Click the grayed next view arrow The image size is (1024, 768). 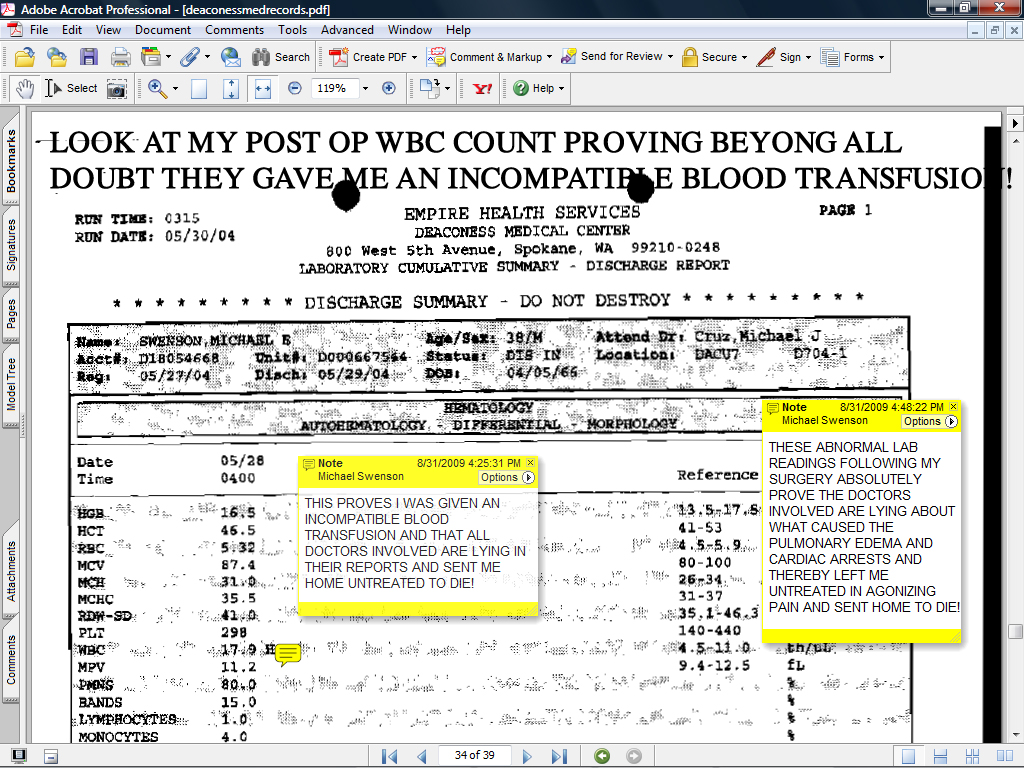point(634,756)
